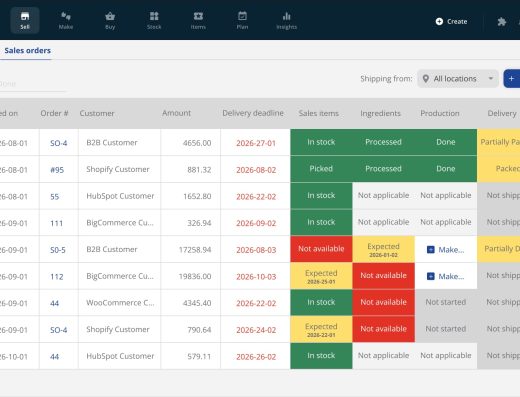Open order 111 link
Viewport: 520px width, 397px height.
[x=57, y=223]
